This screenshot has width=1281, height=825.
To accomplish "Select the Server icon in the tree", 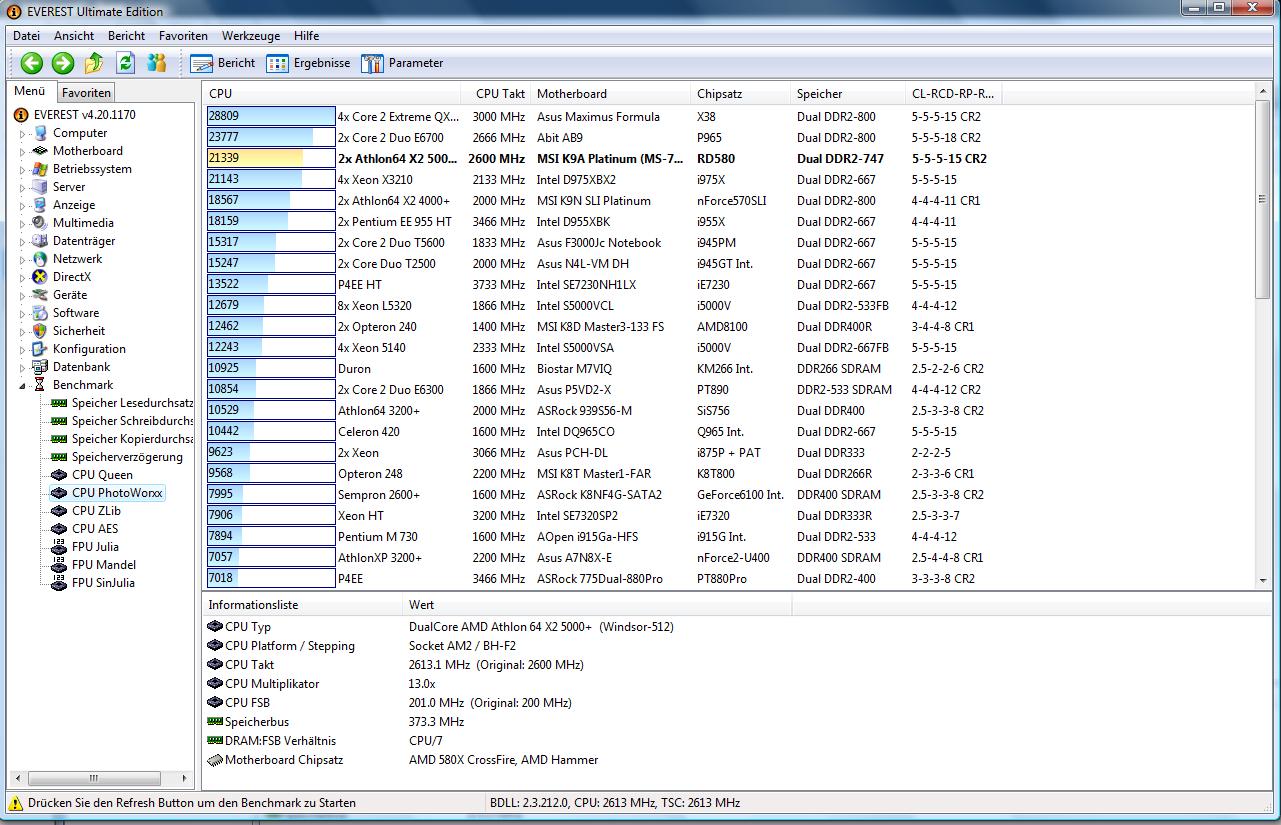I will click(39, 187).
